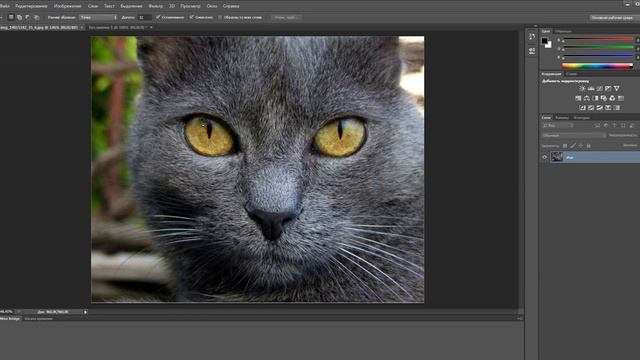
Task: Choose Add to Selection mode
Action: tap(19, 17)
